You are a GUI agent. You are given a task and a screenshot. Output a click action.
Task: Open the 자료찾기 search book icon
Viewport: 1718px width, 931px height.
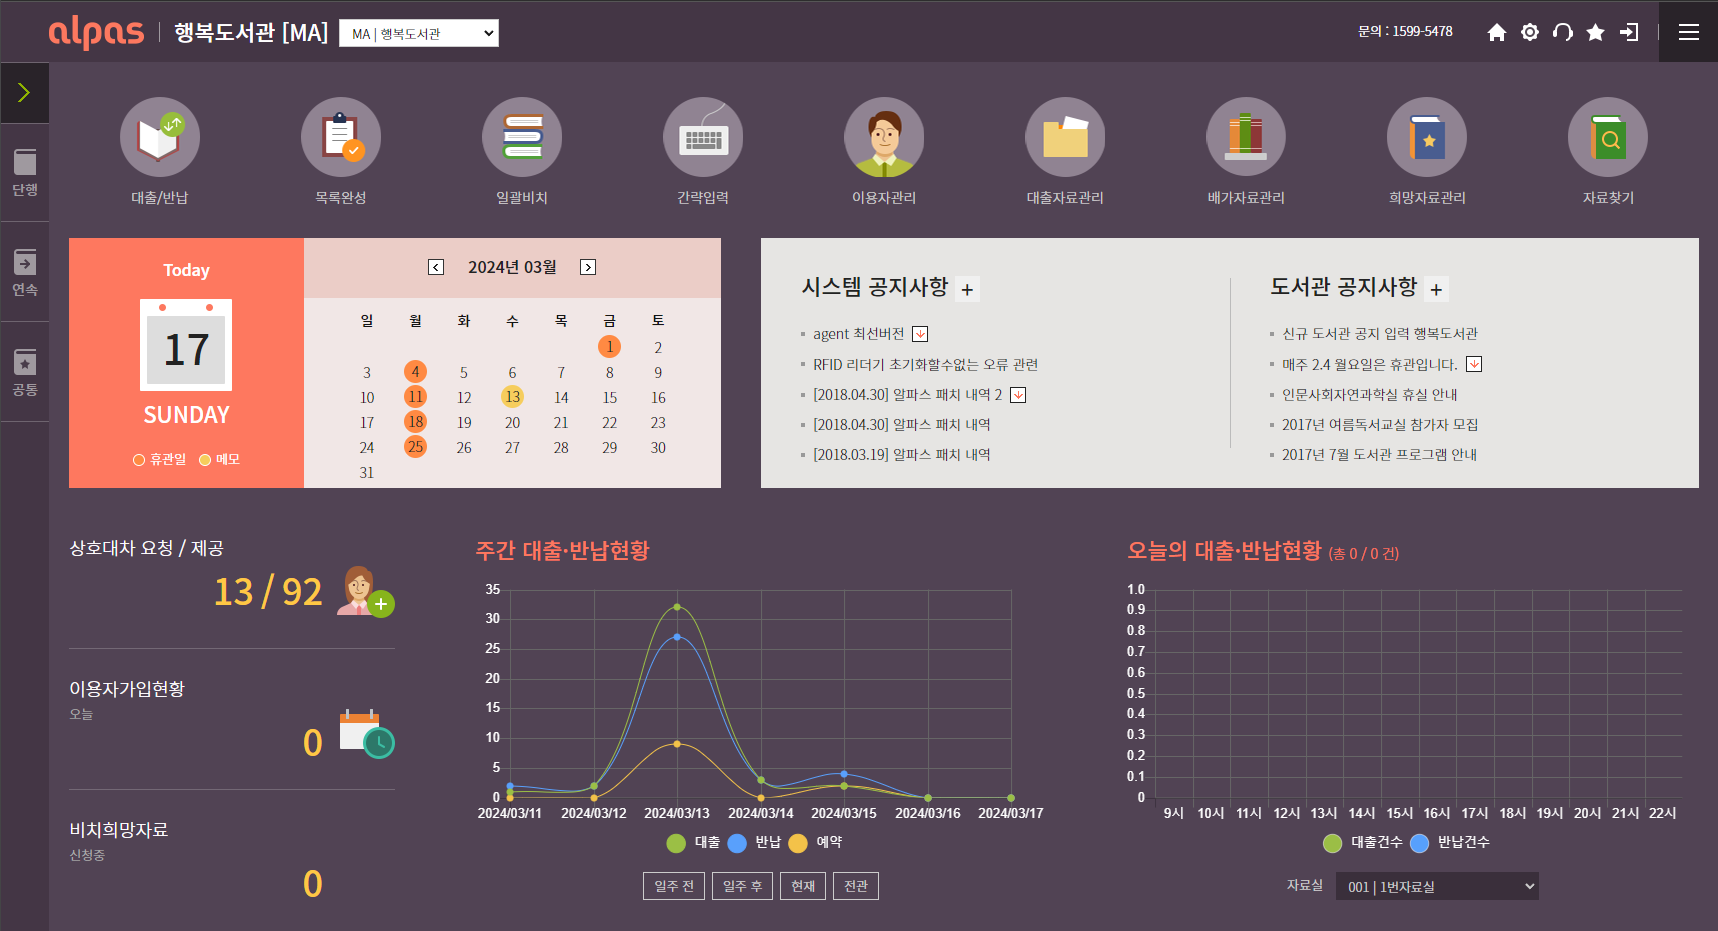pyautogui.click(x=1608, y=137)
